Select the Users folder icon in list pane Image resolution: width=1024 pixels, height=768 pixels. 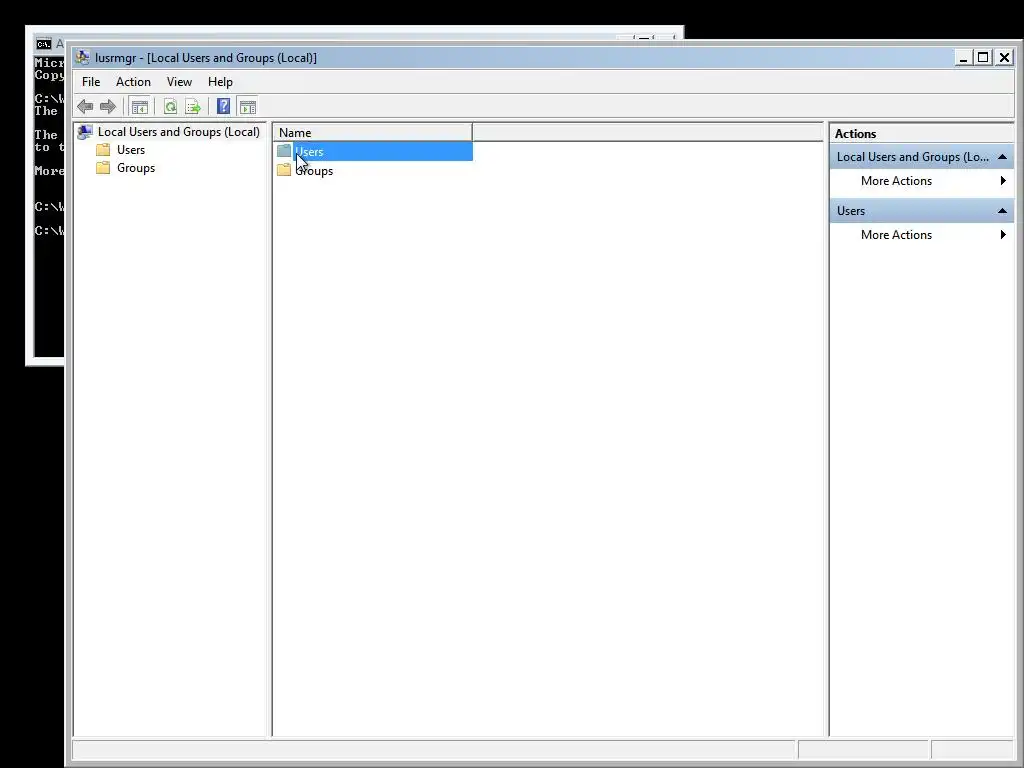[x=284, y=151]
